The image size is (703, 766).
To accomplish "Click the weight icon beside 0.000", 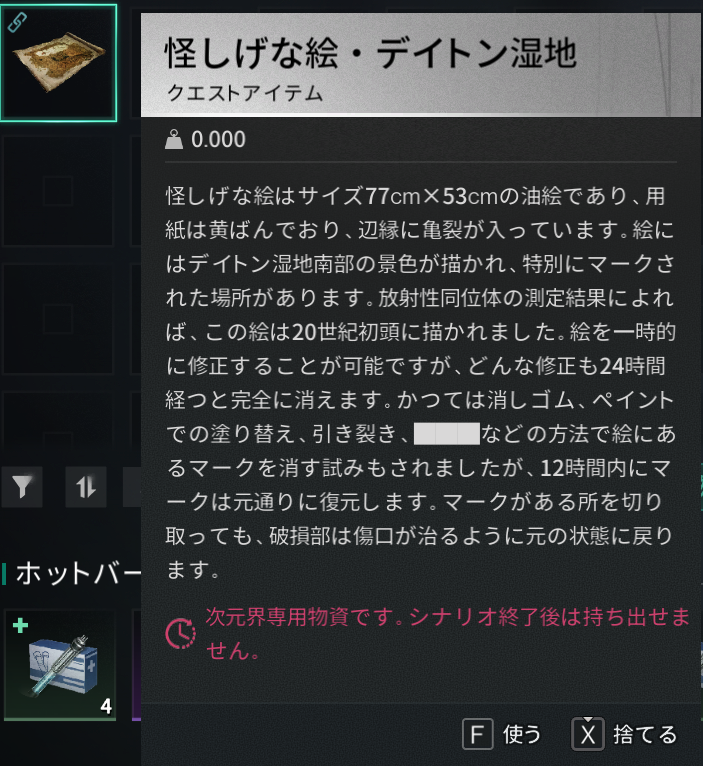I will pos(174,140).
